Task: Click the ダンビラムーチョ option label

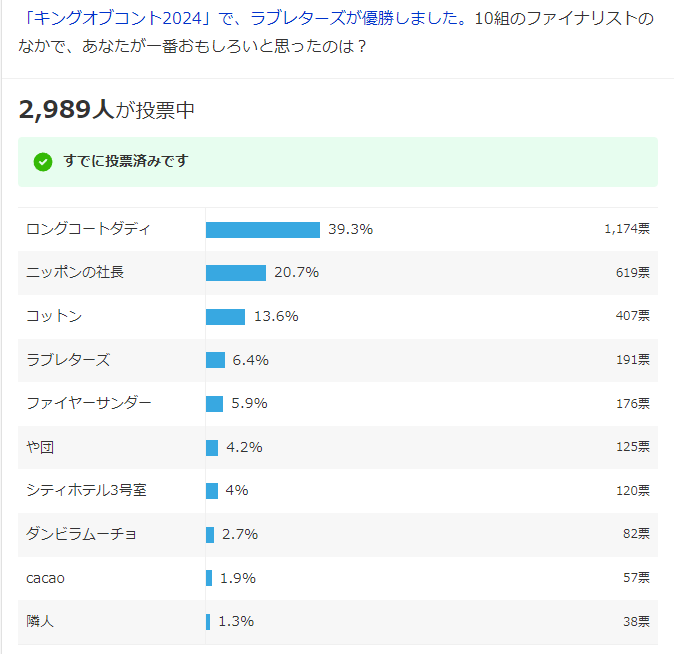Action: click(x=82, y=534)
